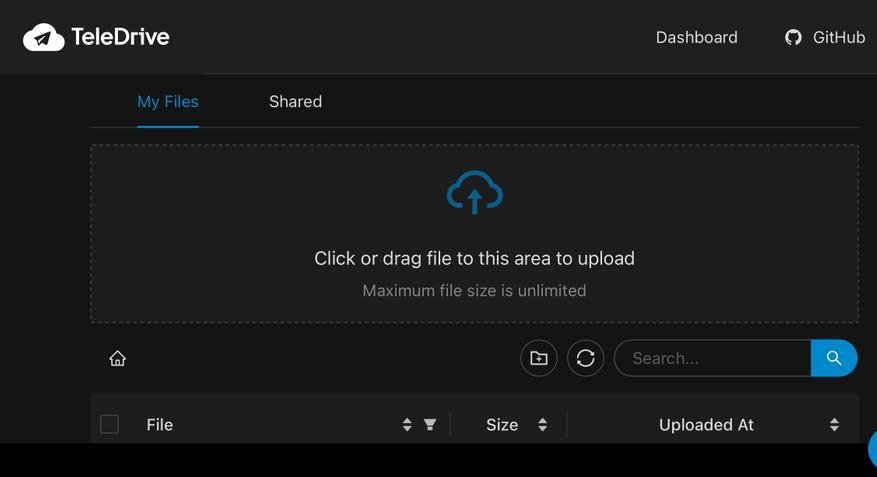Toggle the select-all files checkbox
This screenshot has height=477, width=877.
(x=110, y=424)
